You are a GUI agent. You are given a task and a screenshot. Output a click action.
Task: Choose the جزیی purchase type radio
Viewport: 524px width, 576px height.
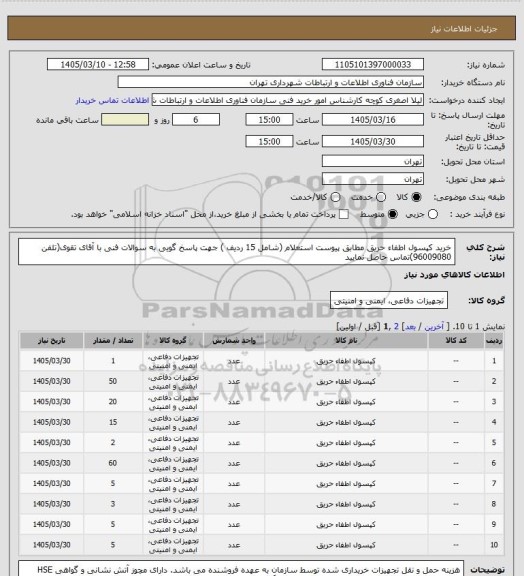(x=433, y=214)
